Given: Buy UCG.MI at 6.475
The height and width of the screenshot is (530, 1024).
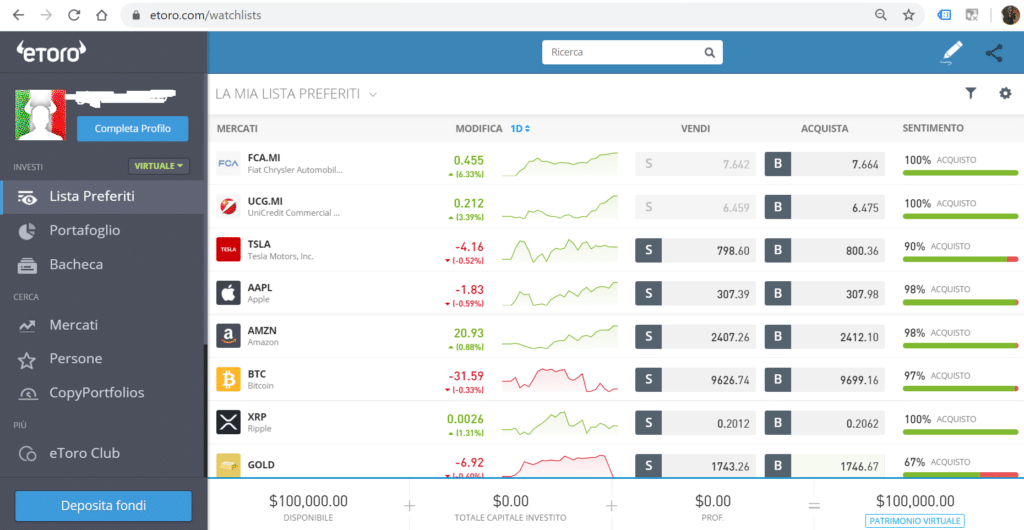Looking at the screenshot, I should pos(825,207).
